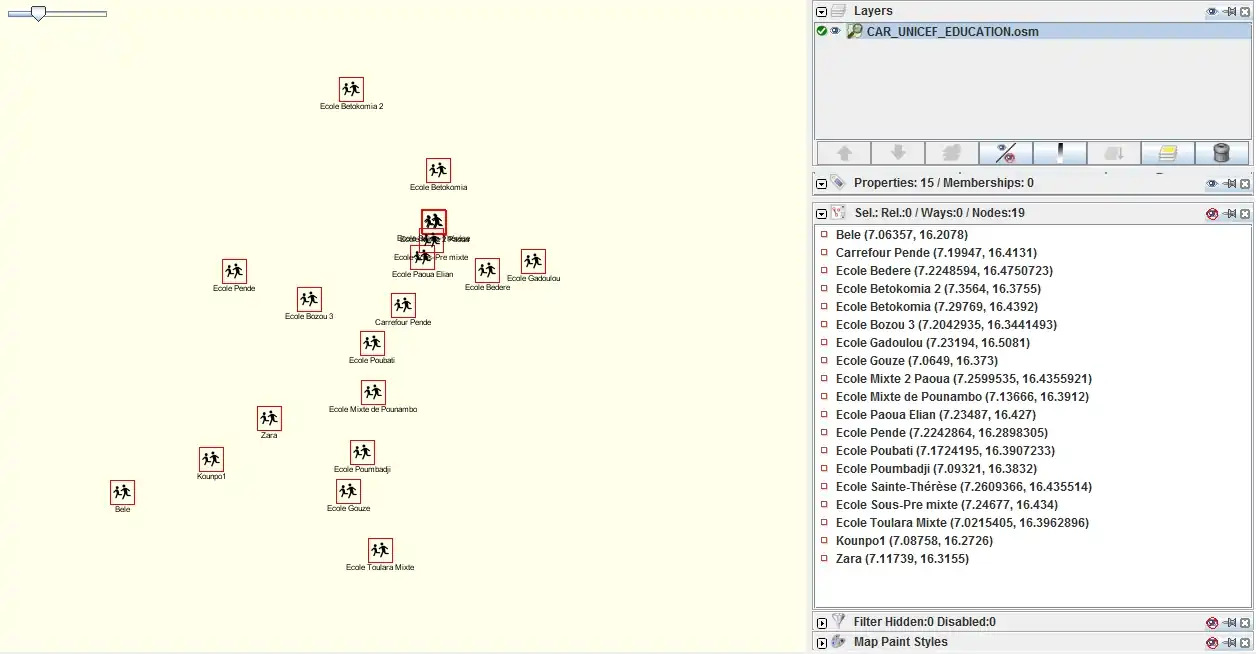1256x654 pixels.
Task: Select the Bele school icon on map
Action: point(122,492)
